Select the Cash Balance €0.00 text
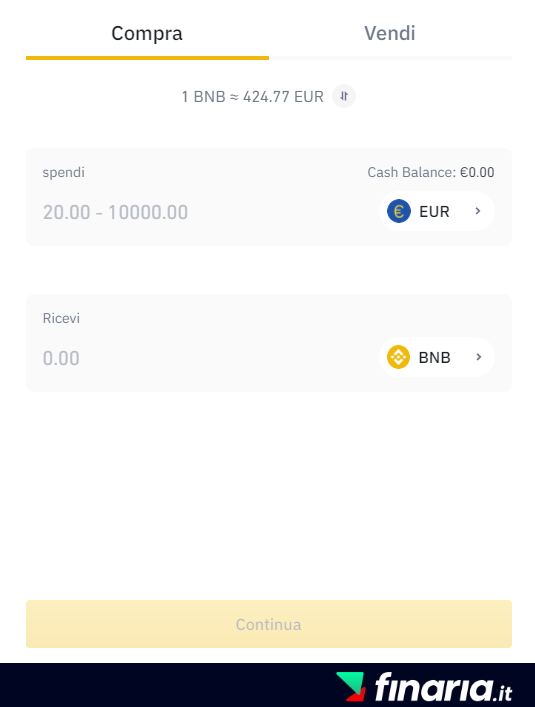Viewport: 535px width, 707px height. point(430,172)
